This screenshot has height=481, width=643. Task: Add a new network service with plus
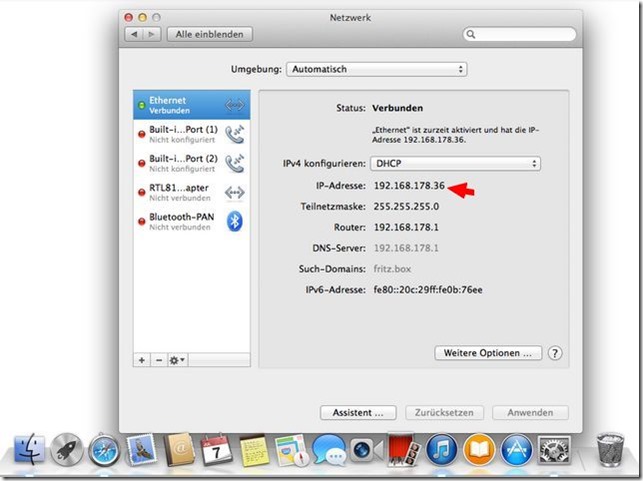[x=141, y=359]
